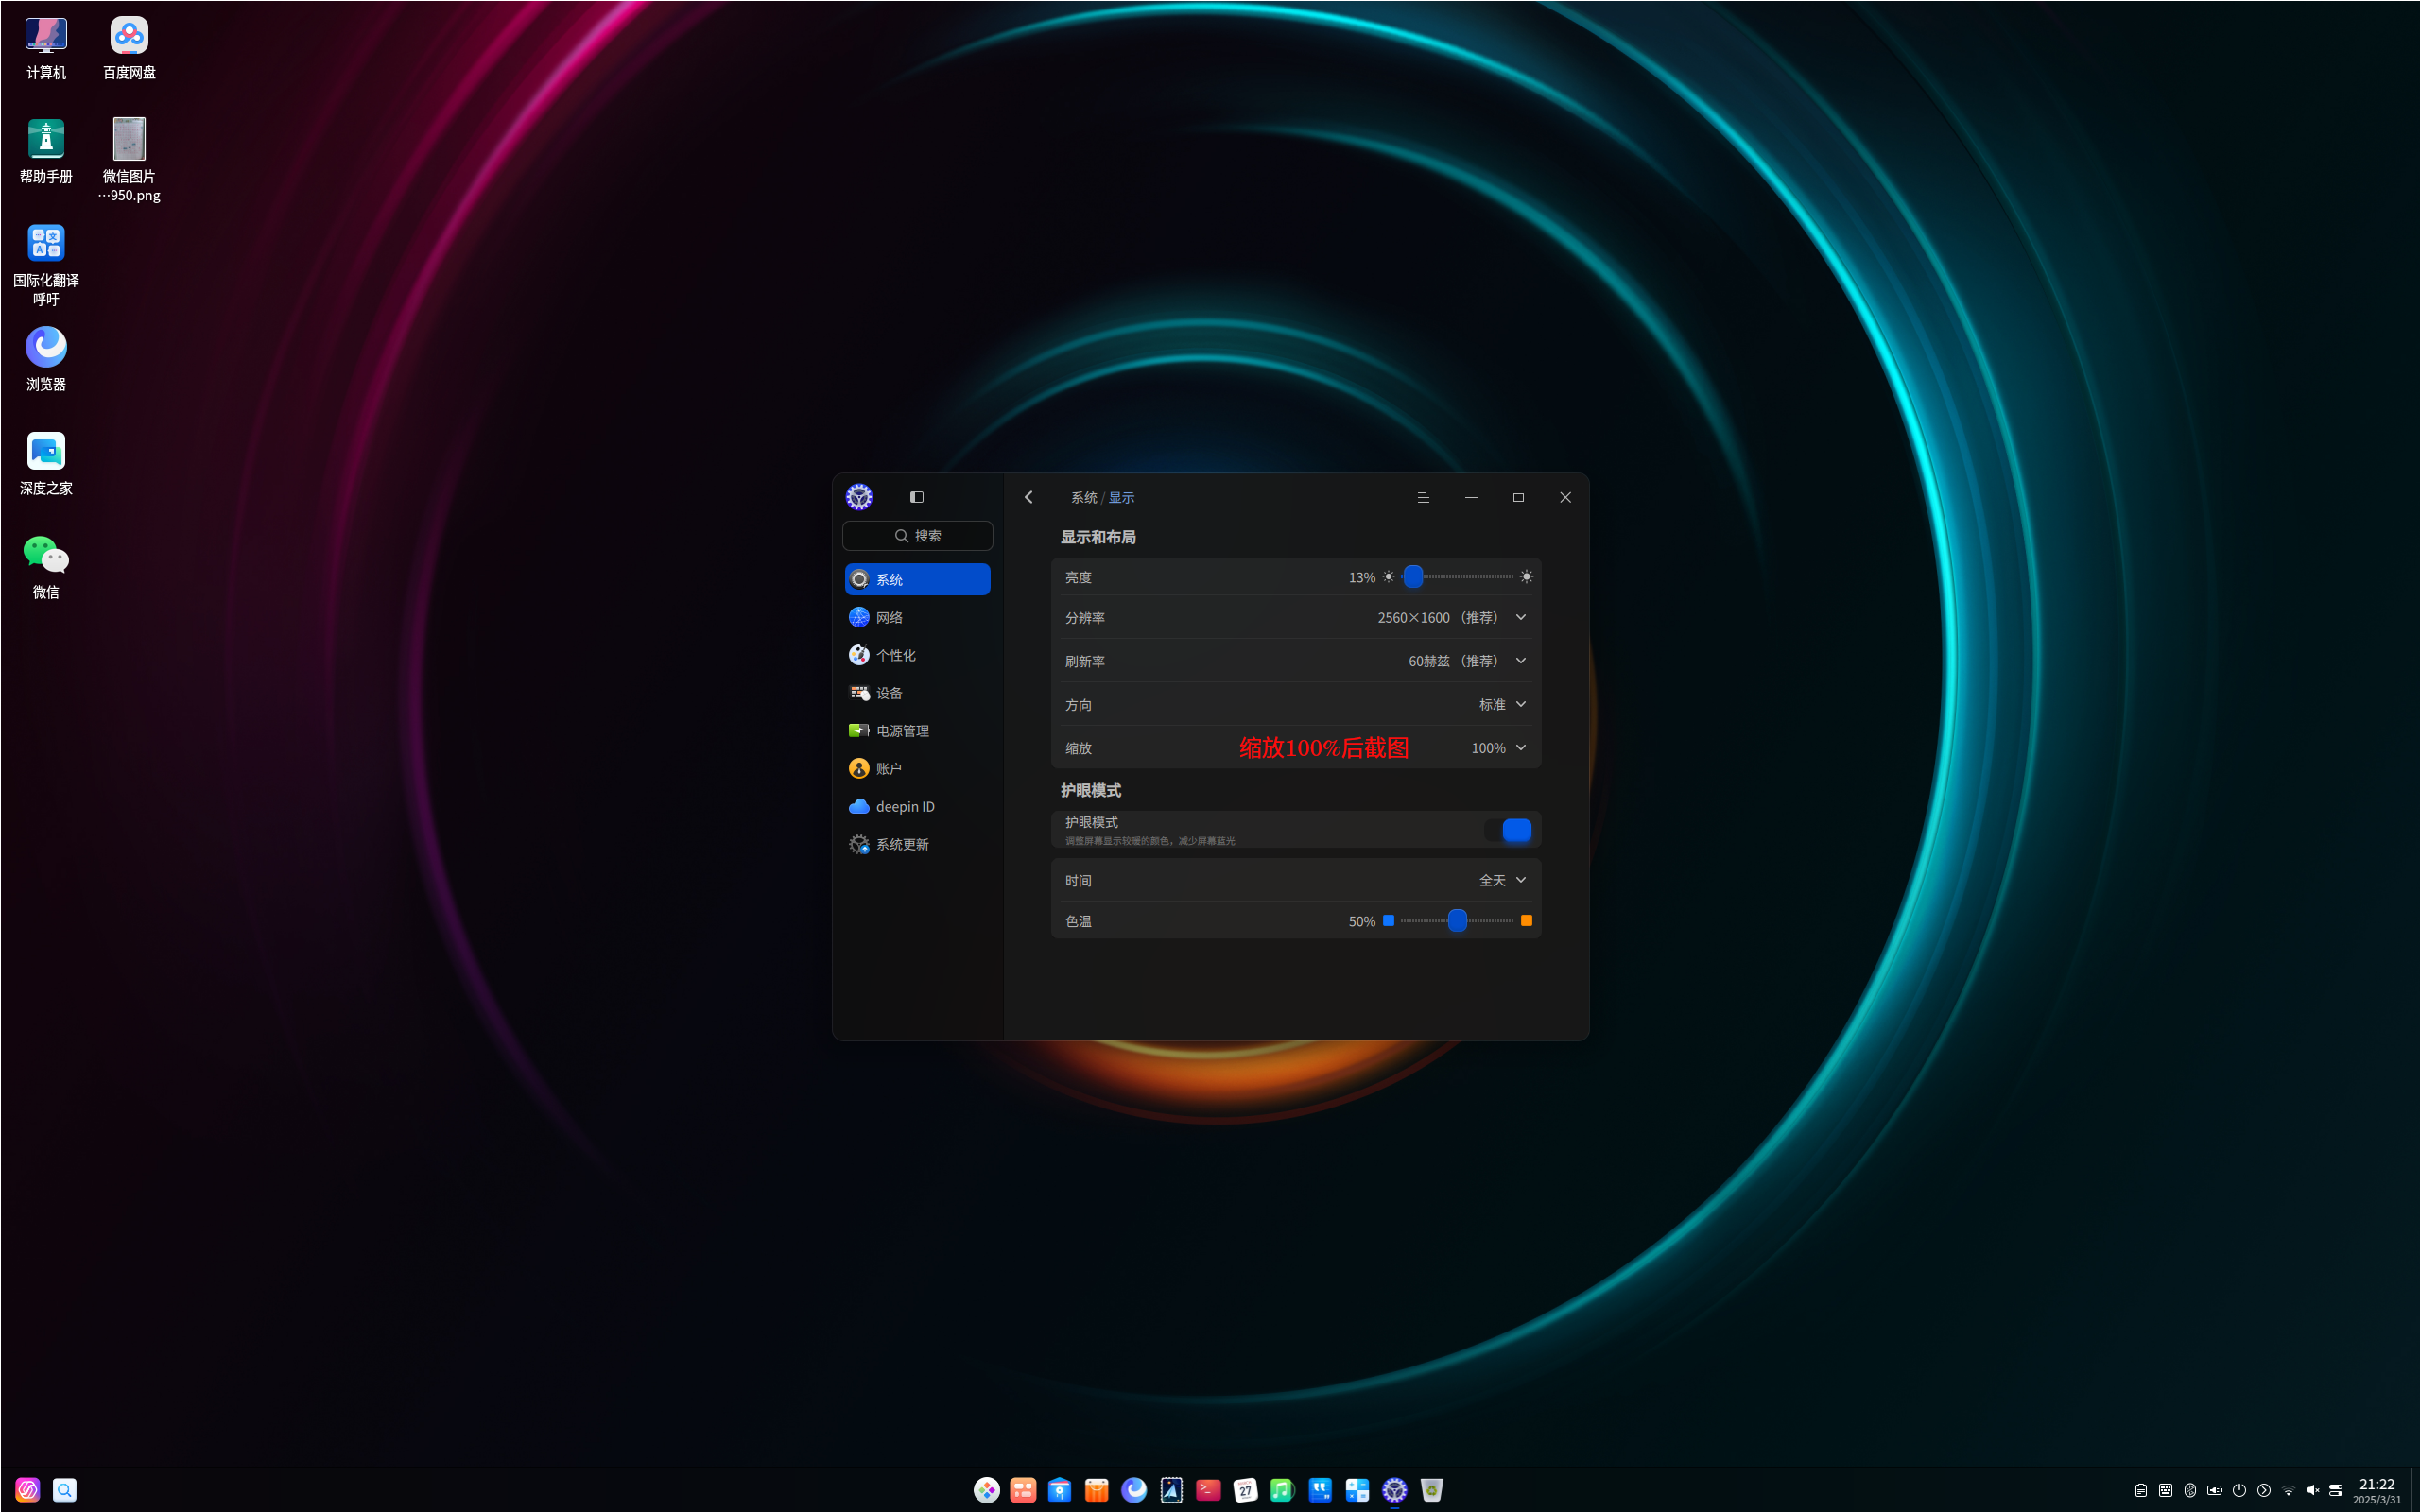This screenshot has width=2420, height=1512.
Task: Go back with the left arrow button
Action: click(1028, 497)
